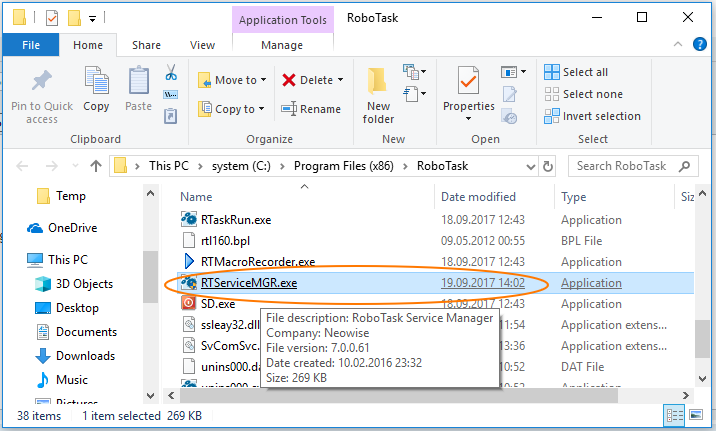Open the File menu
This screenshot has width=716, height=431.
pyautogui.click(x=31, y=45)
